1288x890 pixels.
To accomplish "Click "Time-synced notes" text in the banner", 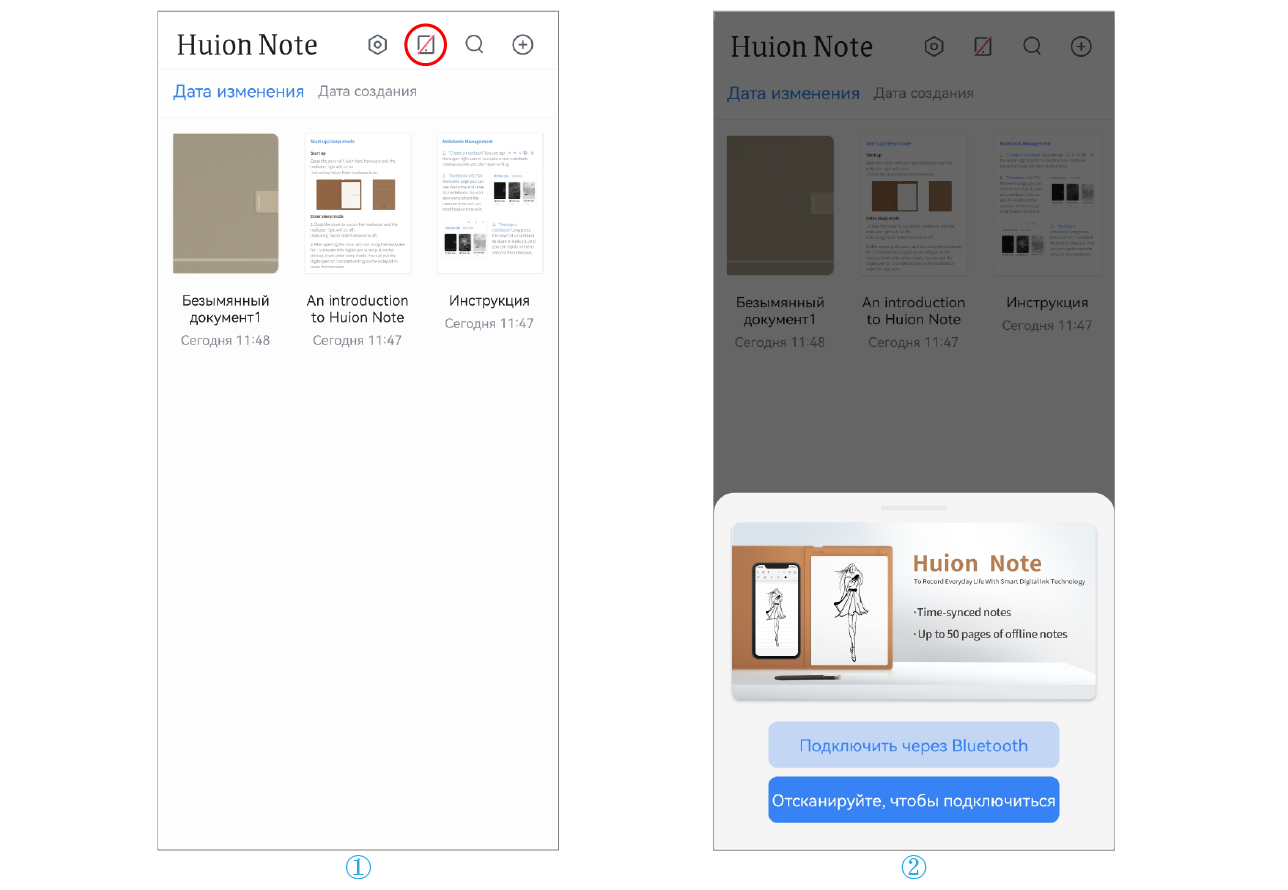I will pos(962,612).
